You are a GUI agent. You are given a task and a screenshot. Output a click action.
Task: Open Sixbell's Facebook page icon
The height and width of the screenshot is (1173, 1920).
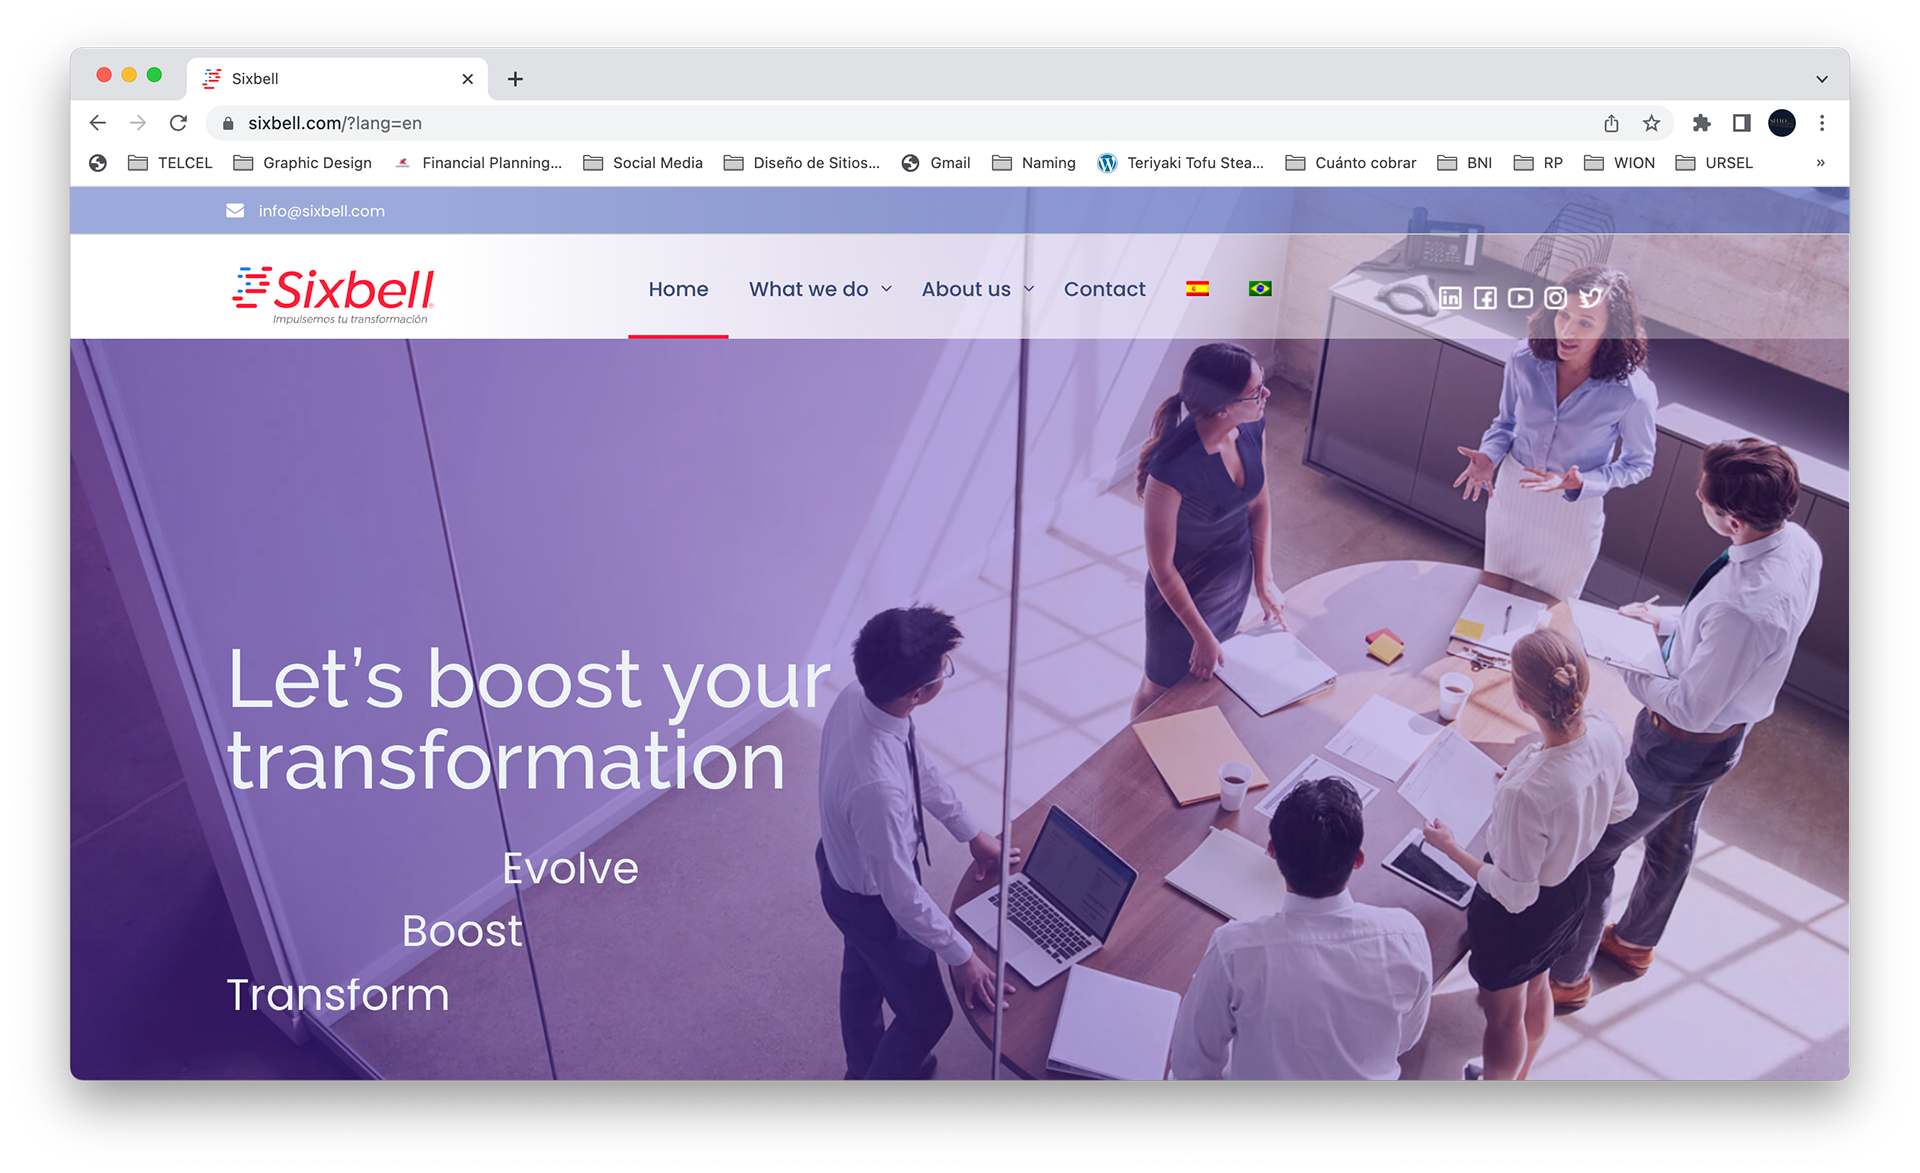[1485, 298]
